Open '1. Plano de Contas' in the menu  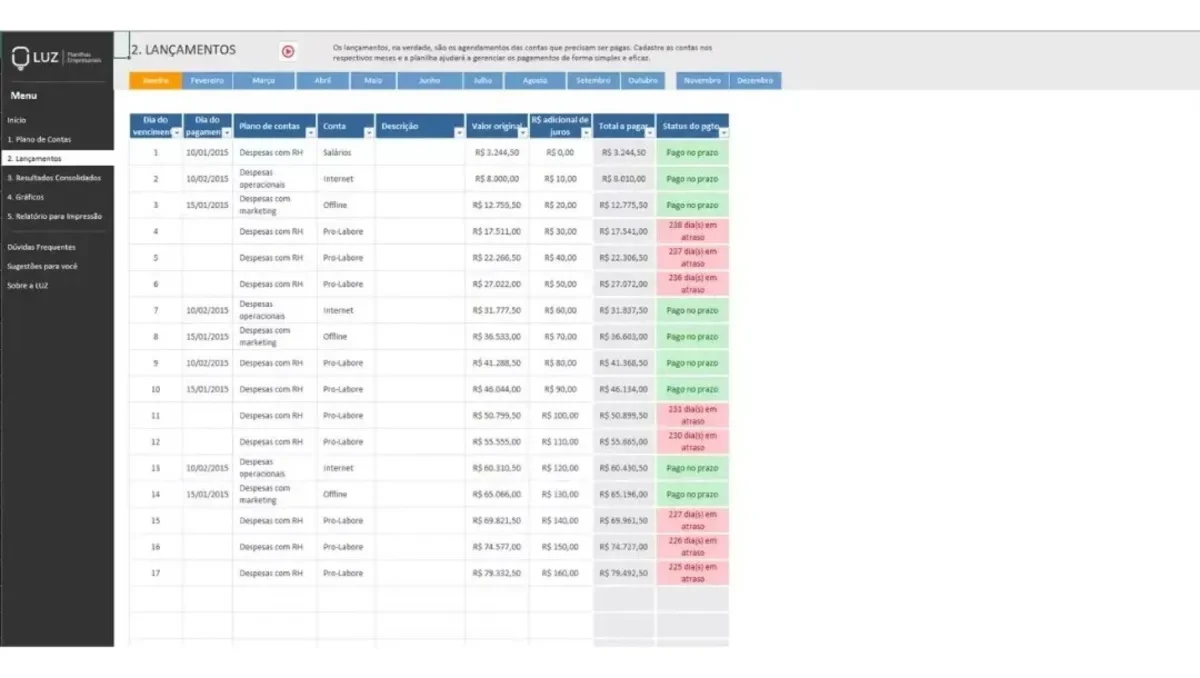[38, 139]
